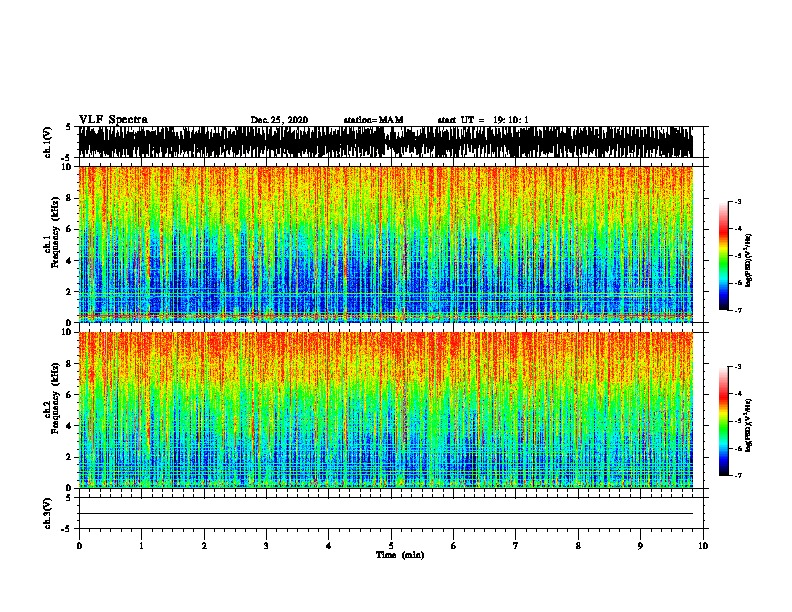
Task: Click inside the ch.2 spectrogram plot
Action: click(385, 410)
